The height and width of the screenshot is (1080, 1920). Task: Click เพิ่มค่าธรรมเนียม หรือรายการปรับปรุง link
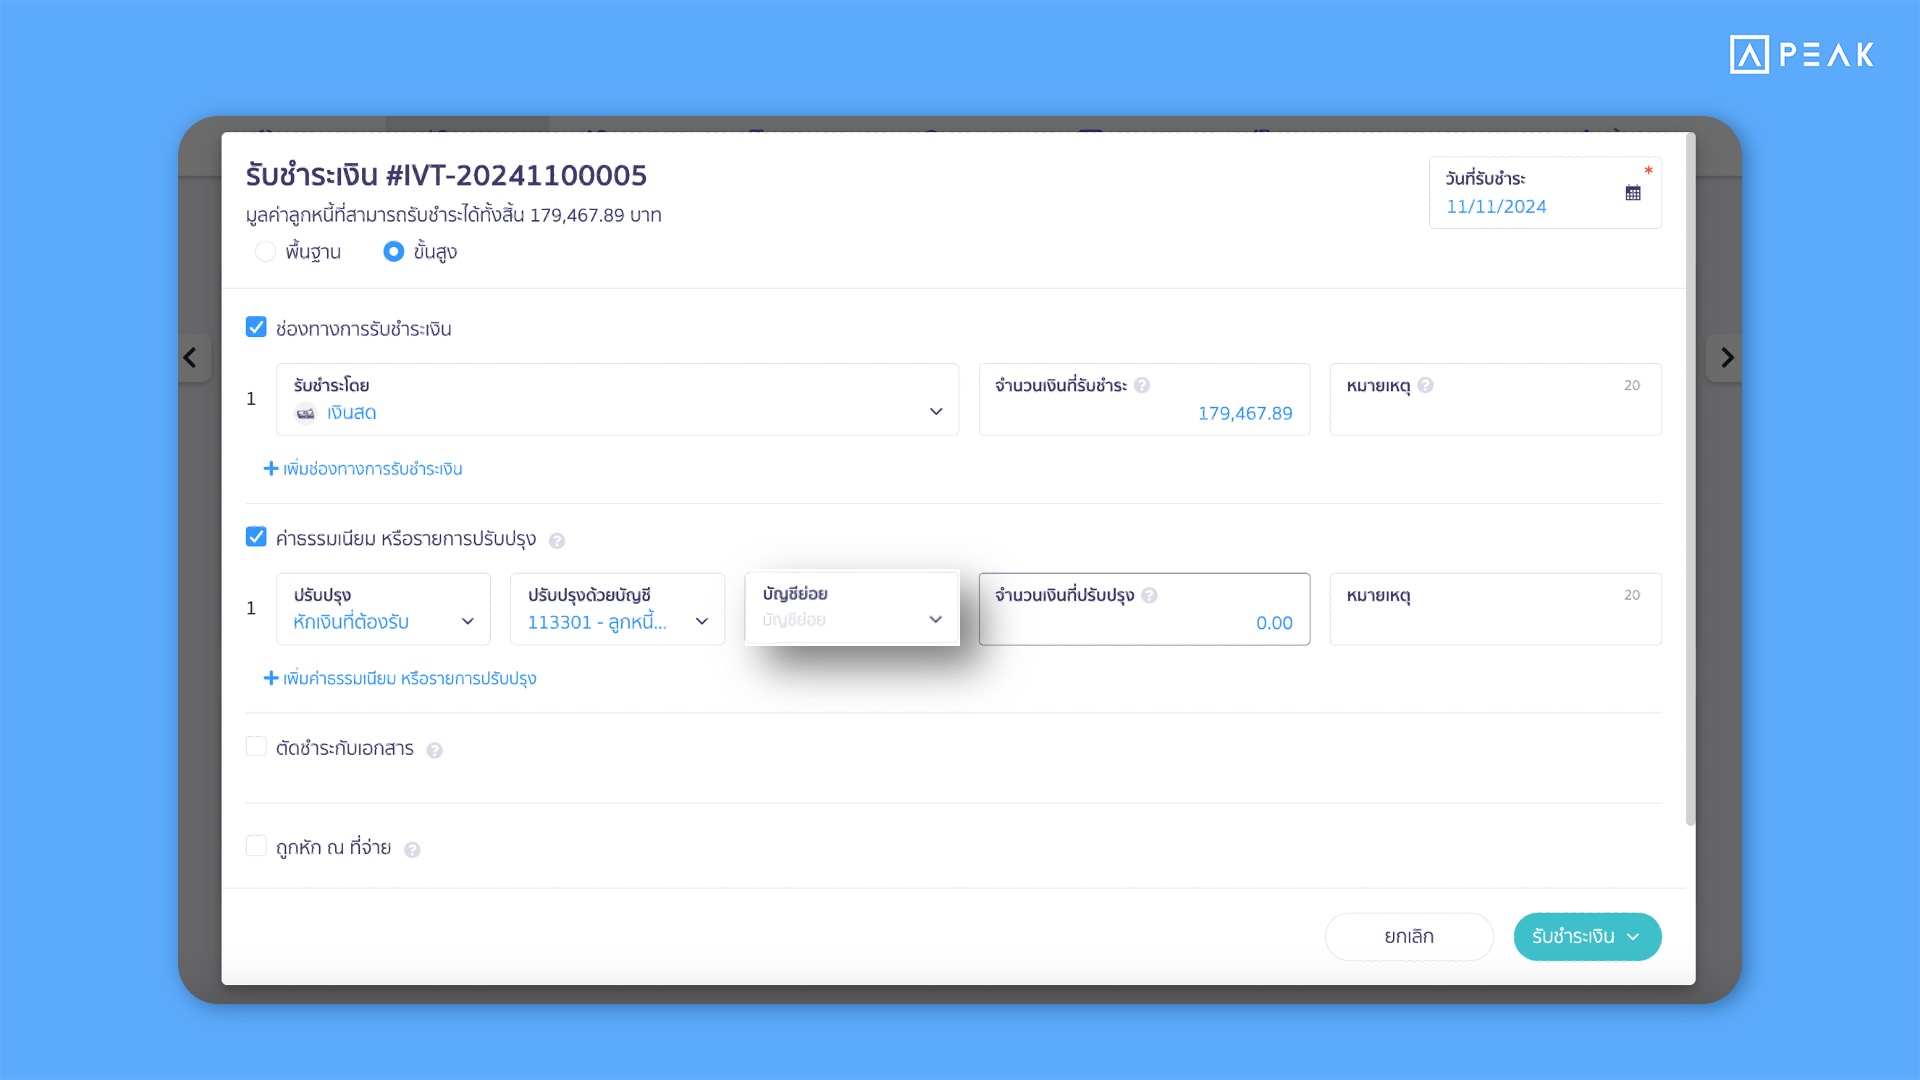point(409,678)
